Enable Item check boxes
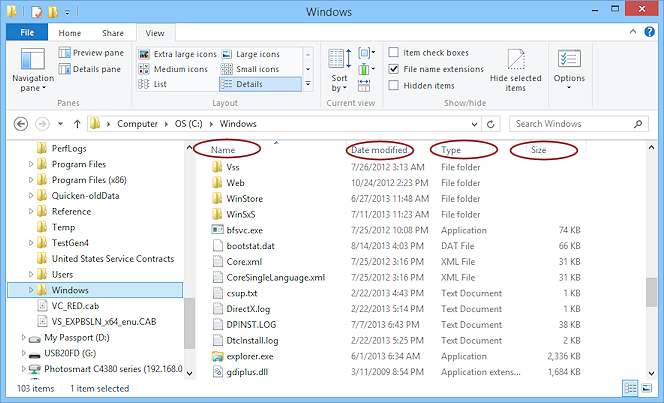The width and height of the screenshot is (664, 403). pos(393,52)
